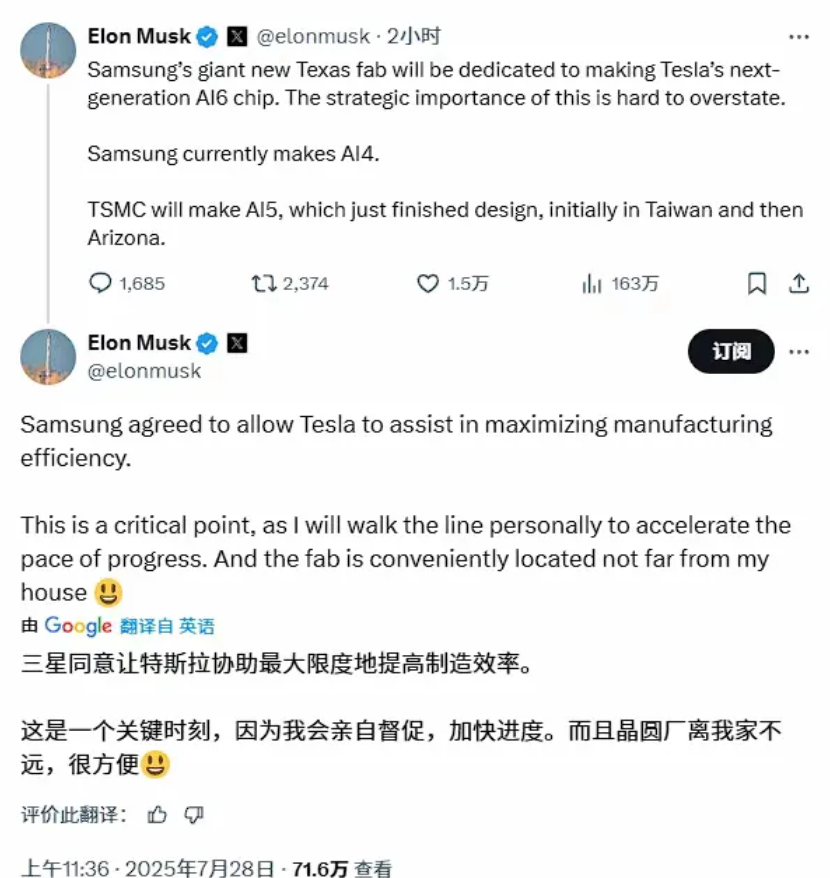
Task: Repost the first tweet
Action: (x=265, y=284)
